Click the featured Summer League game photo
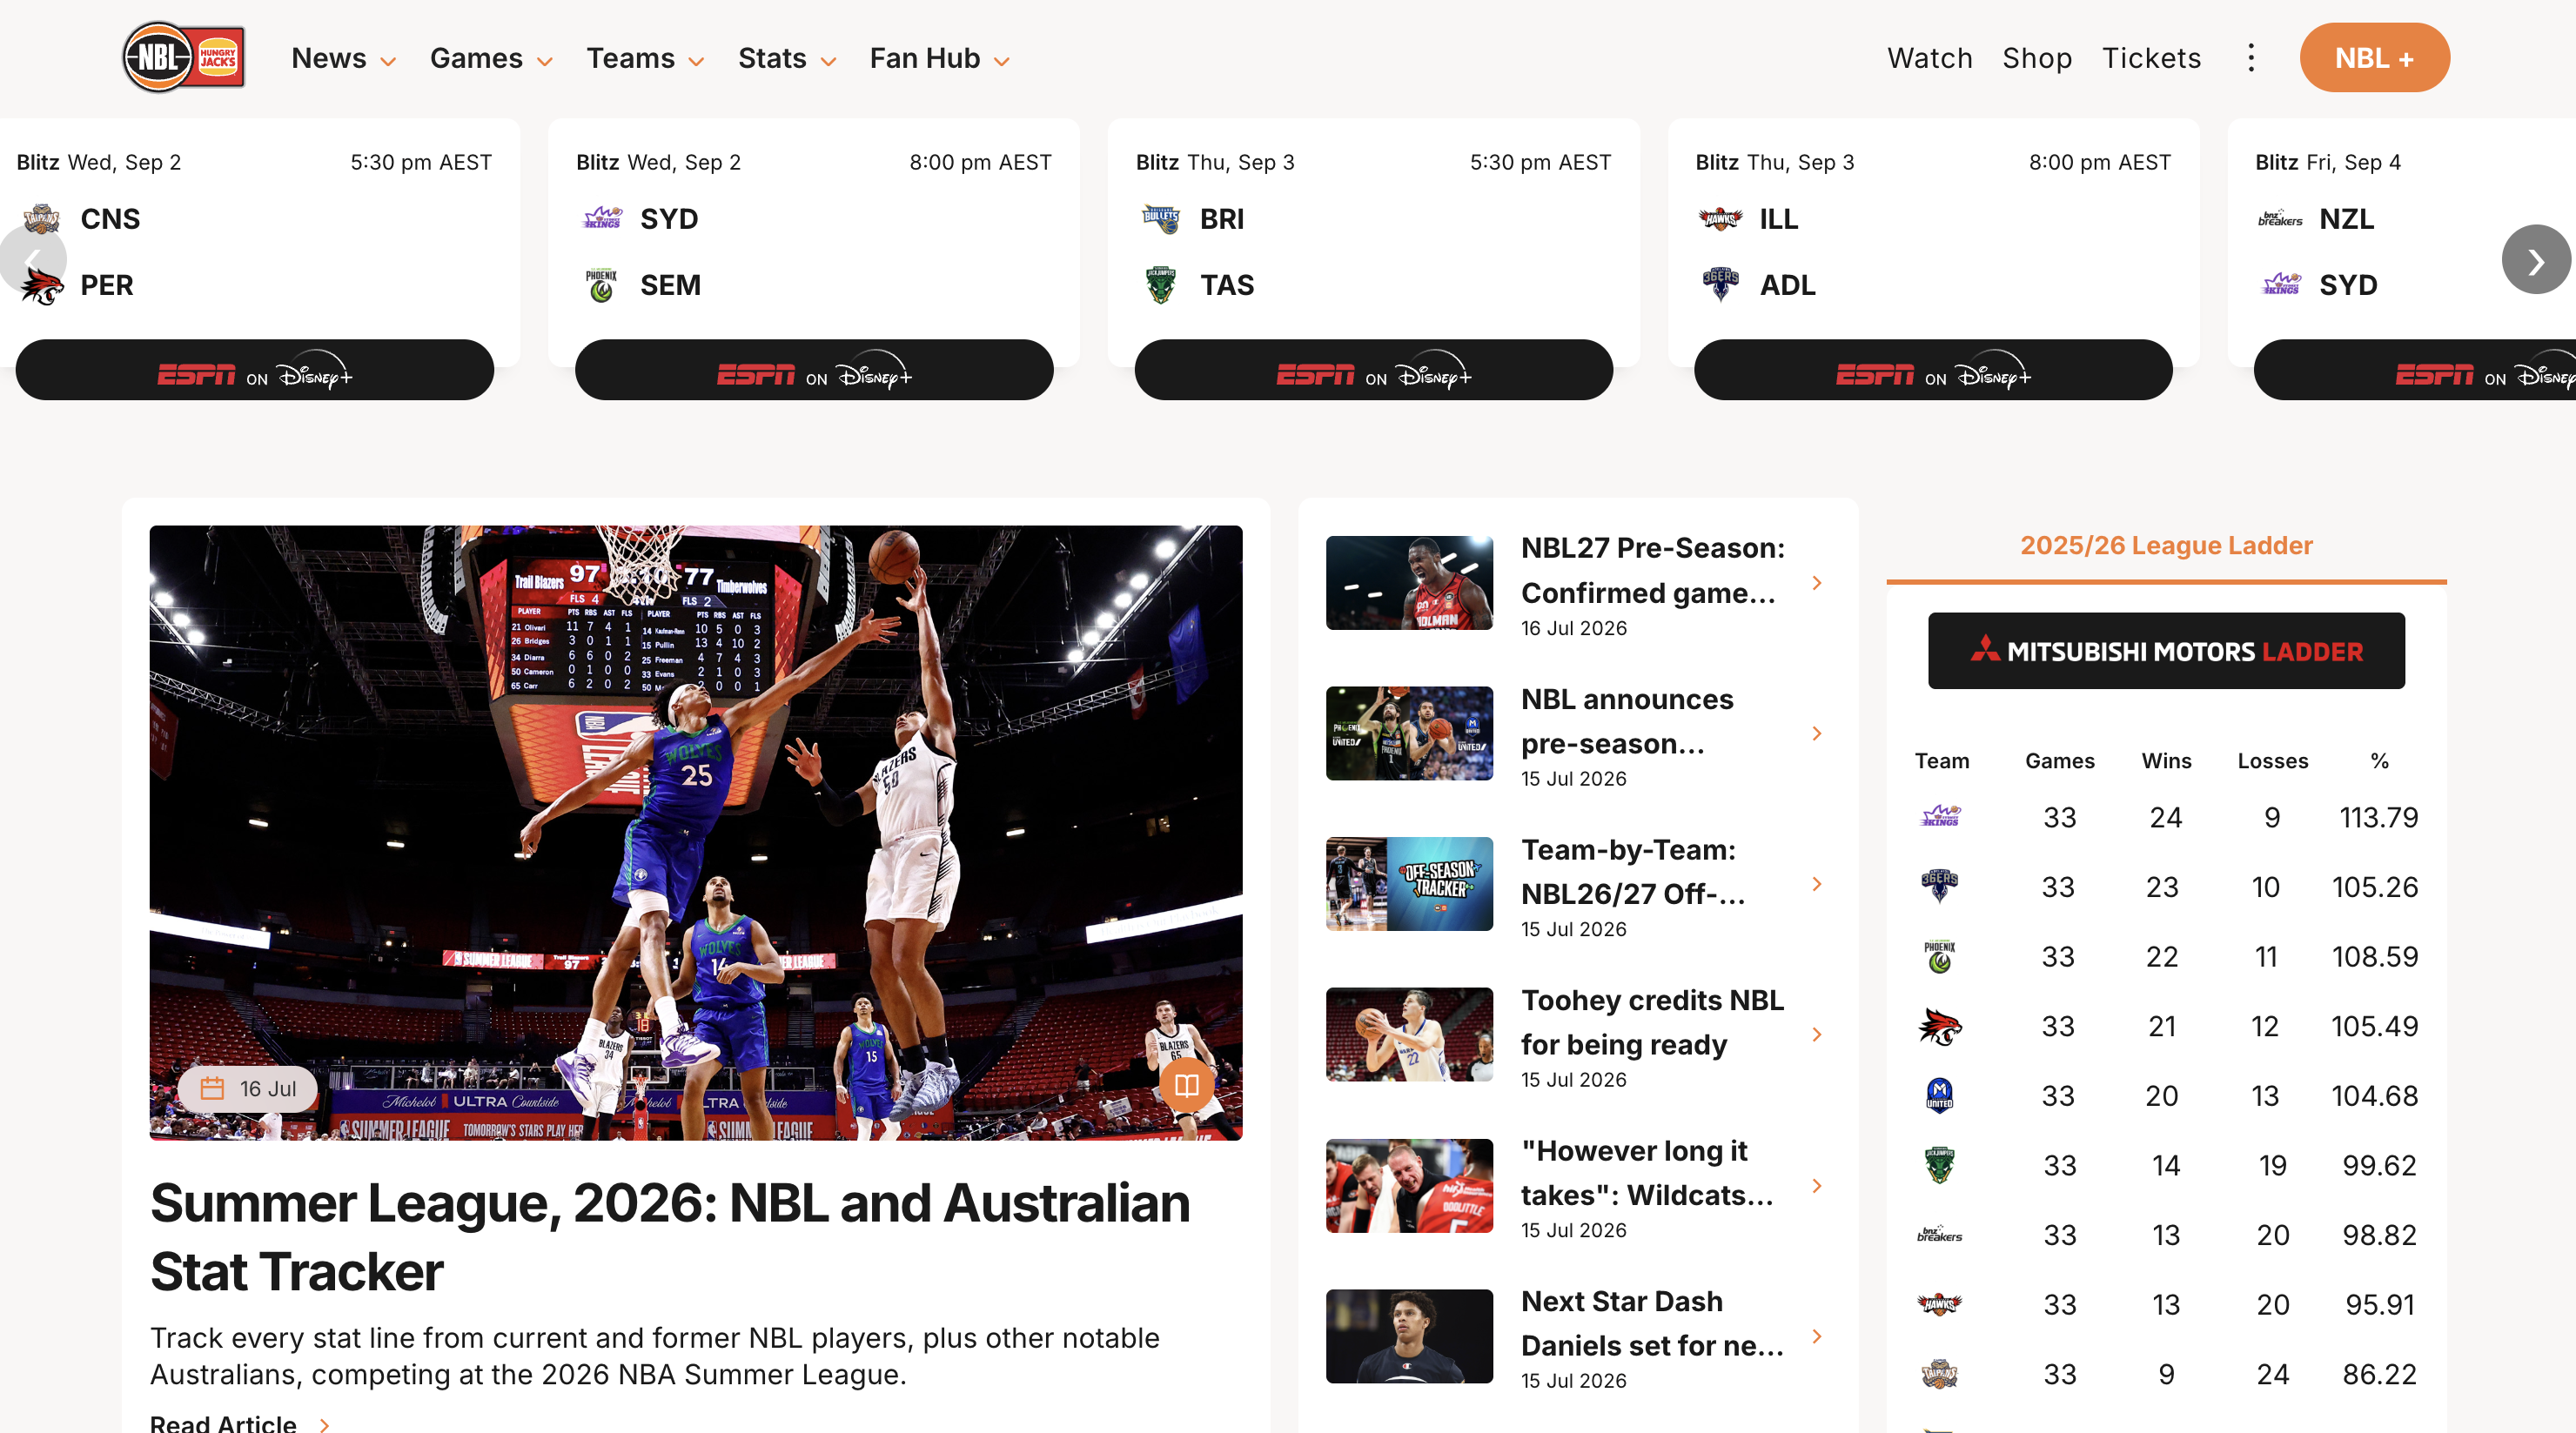The width and height of the screenshot is (2576, 1433). click(696, 832)
